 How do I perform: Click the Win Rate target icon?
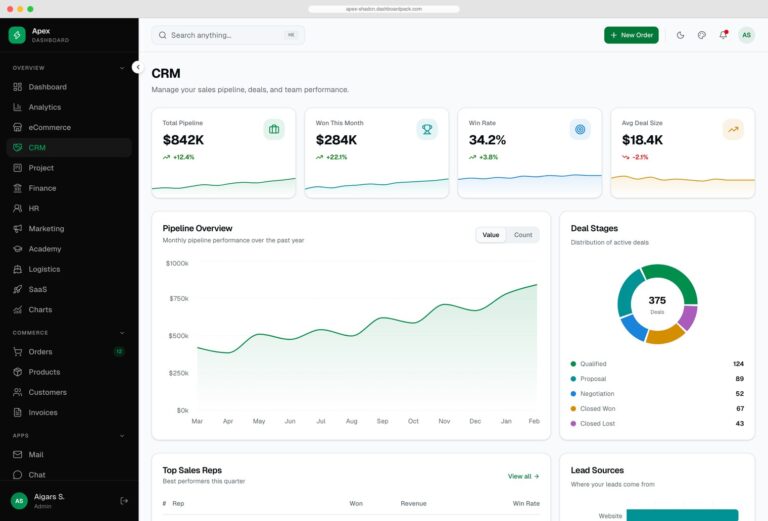point(580,129)
